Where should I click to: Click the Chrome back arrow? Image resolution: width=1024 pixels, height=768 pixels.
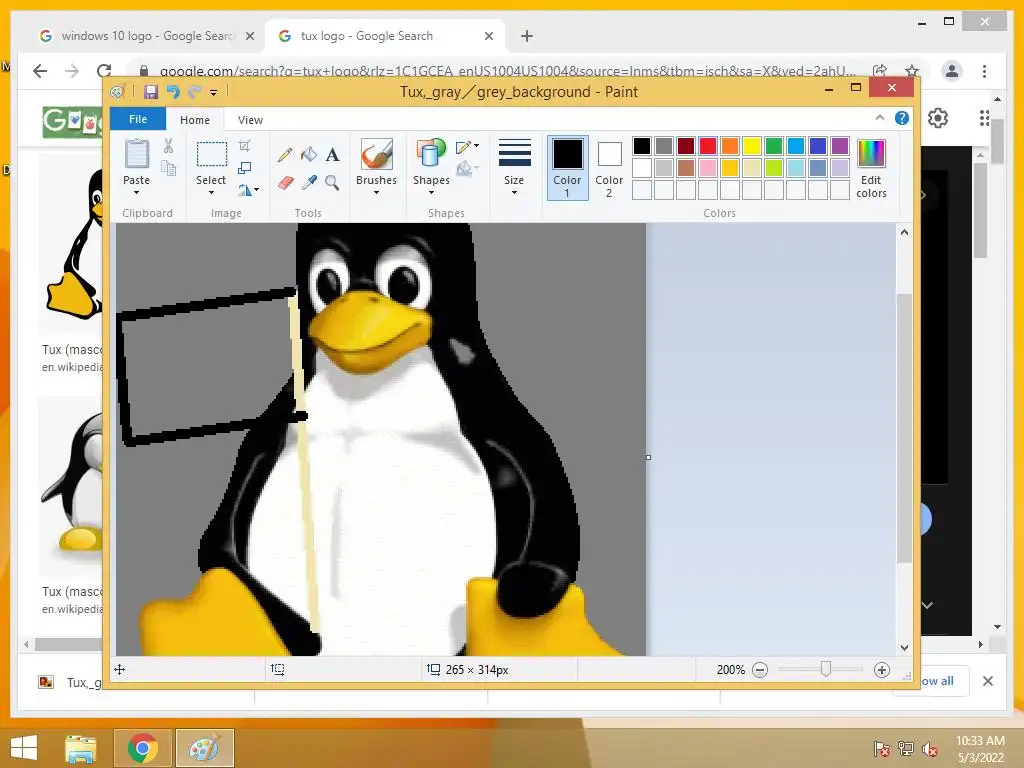[x=40, y=71]
